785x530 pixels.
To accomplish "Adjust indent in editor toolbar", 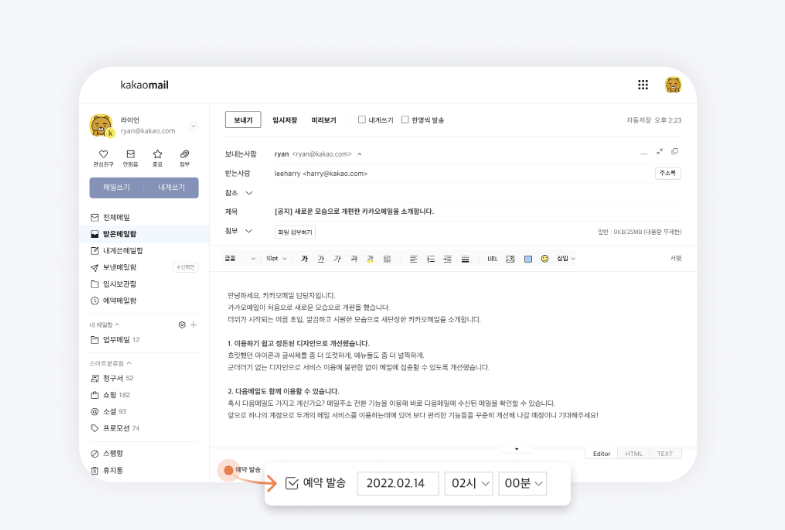I will (448, 259).
